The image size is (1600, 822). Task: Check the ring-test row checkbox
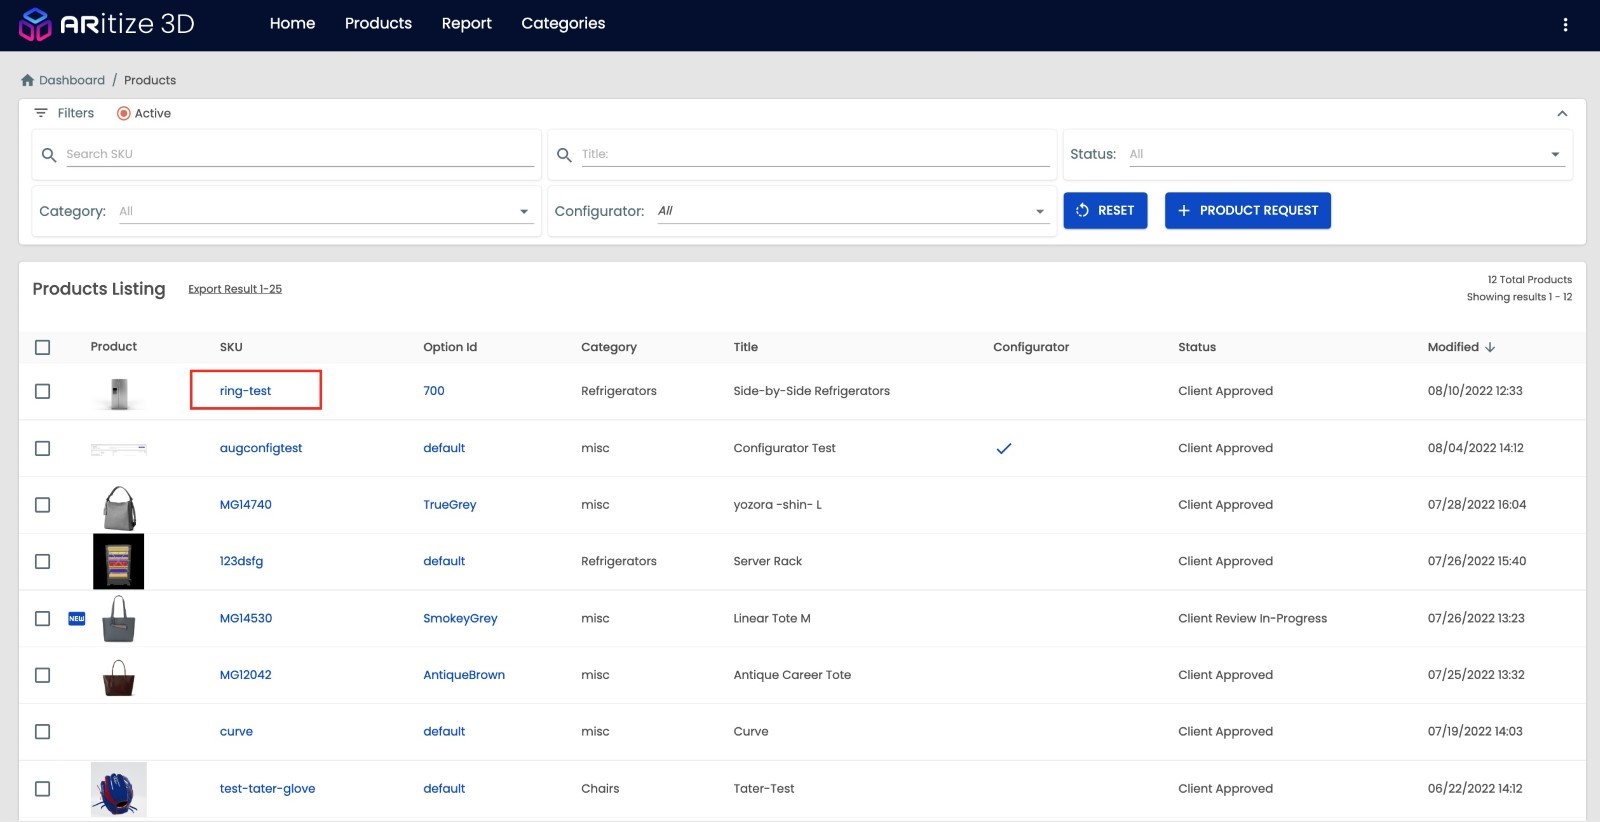(x=42, y=391)
